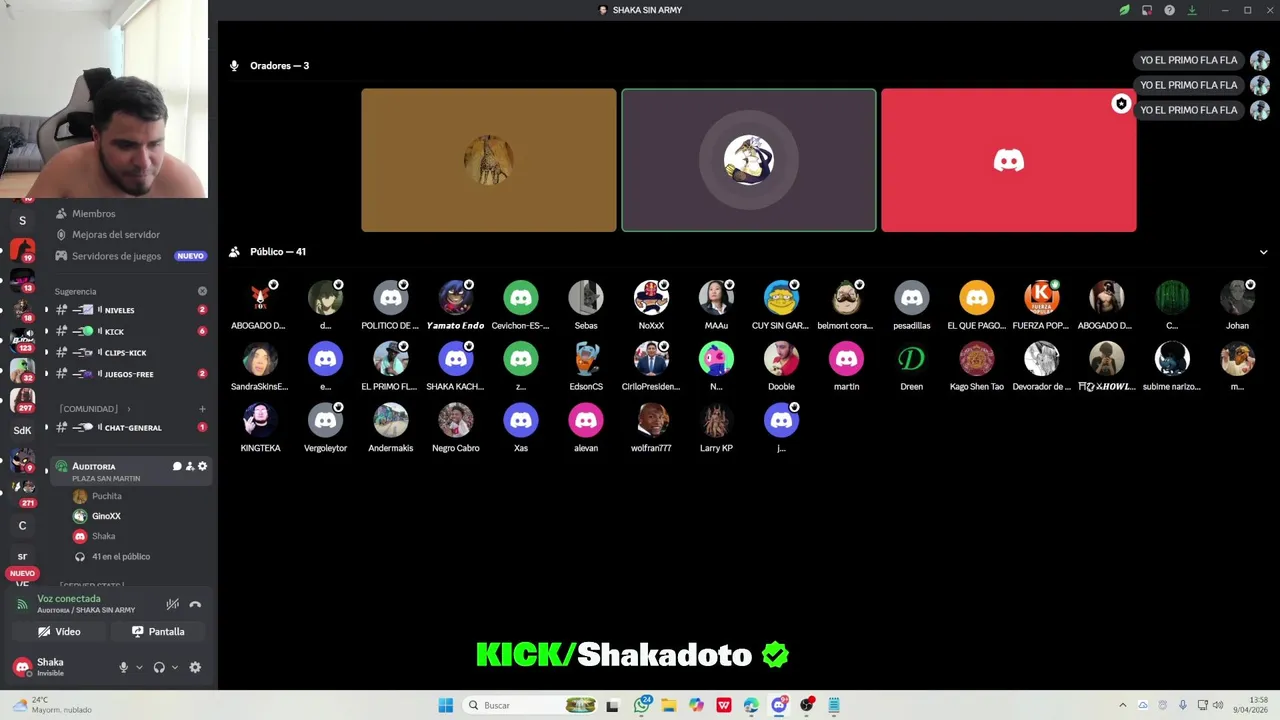Open user settings gear
Viewport: 1280px width, 720px height.
(195, 667)
